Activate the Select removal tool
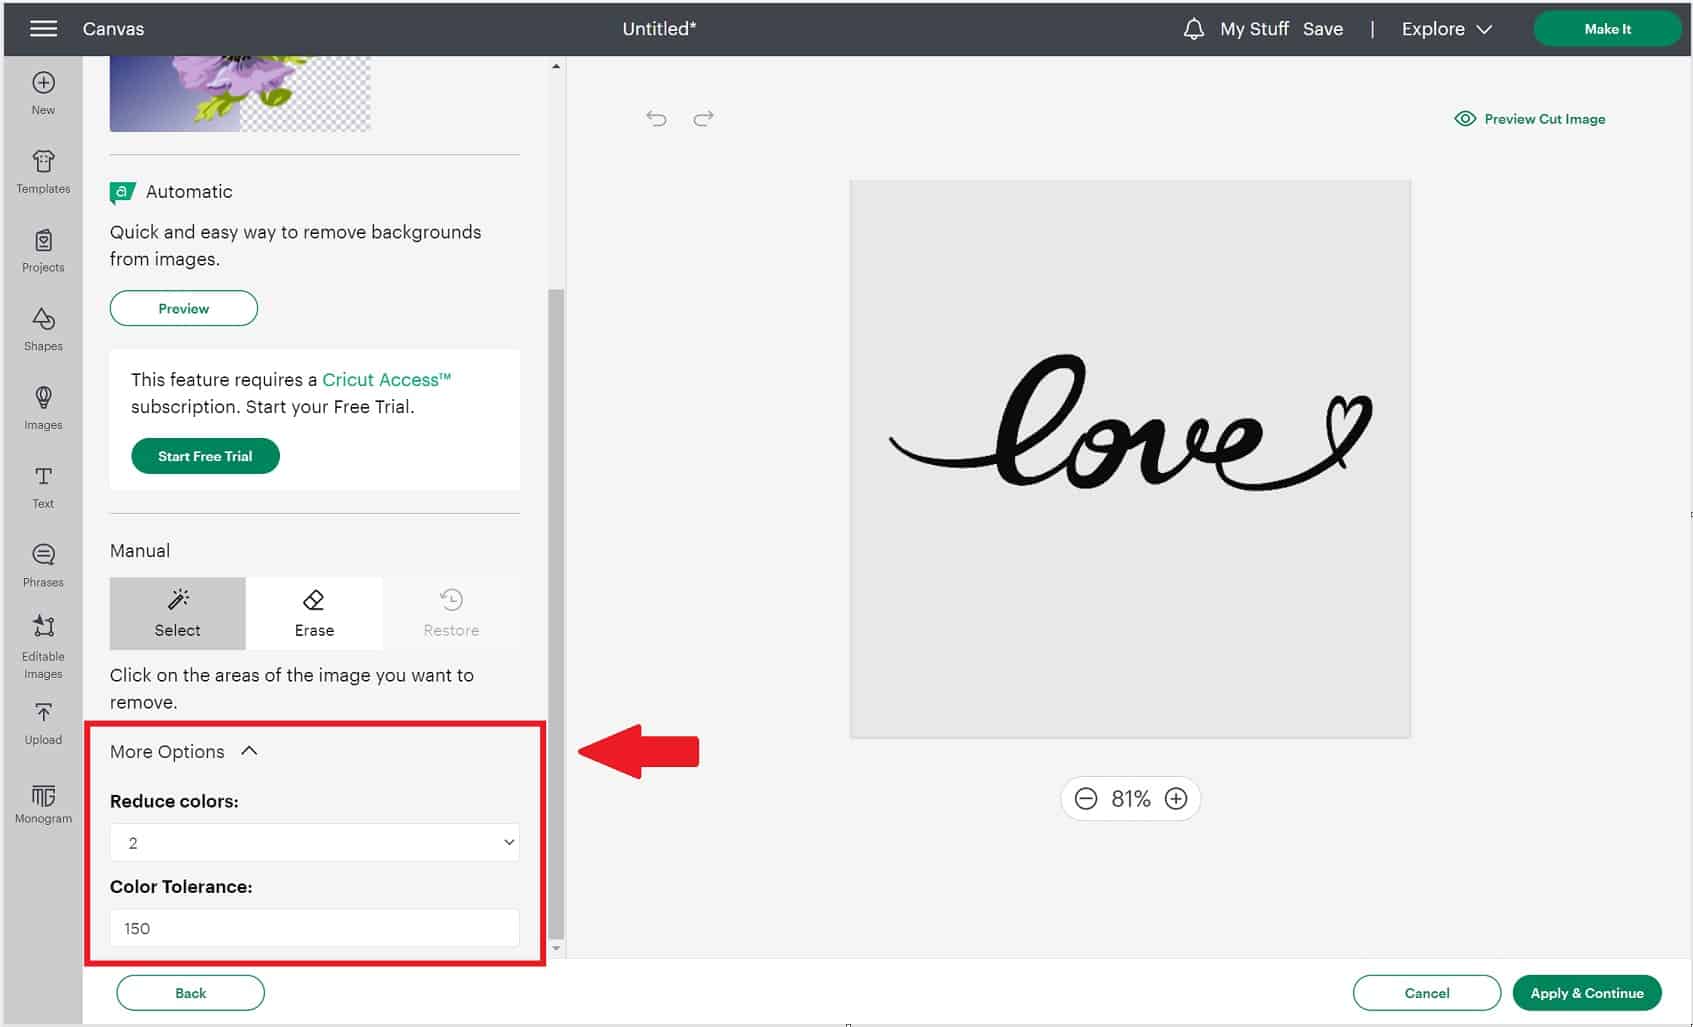Viewport: 1693px width, 1027px height. 177,612
